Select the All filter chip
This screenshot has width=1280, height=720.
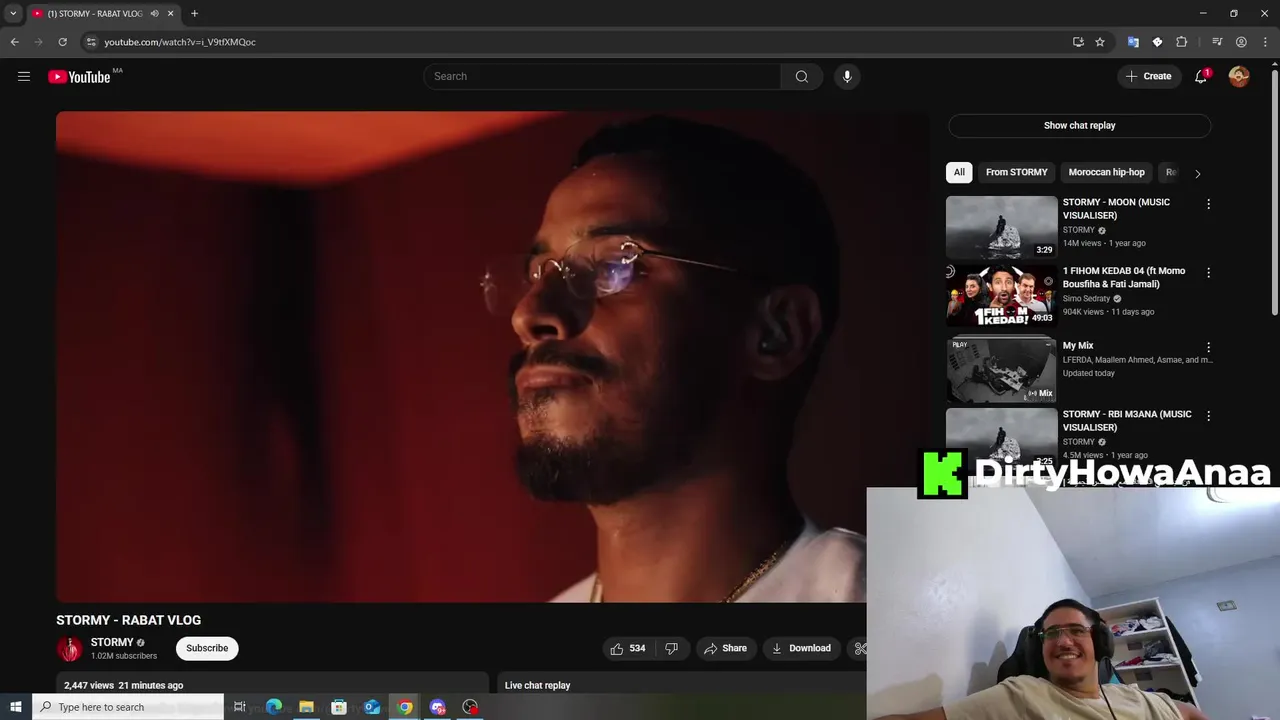pyautogui.click(x=959, y=172)
